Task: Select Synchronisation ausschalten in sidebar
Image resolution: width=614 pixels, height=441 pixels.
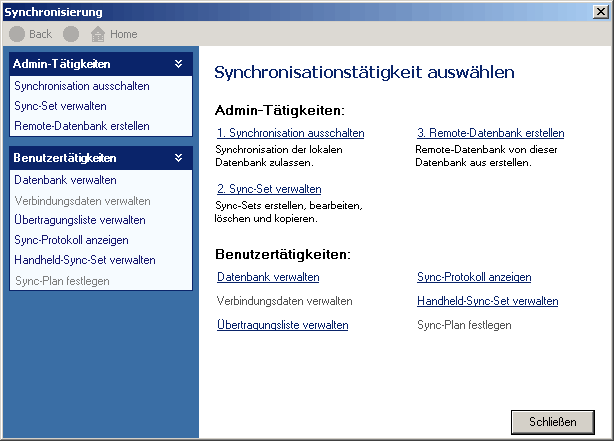Action: [x=82, y=86]
